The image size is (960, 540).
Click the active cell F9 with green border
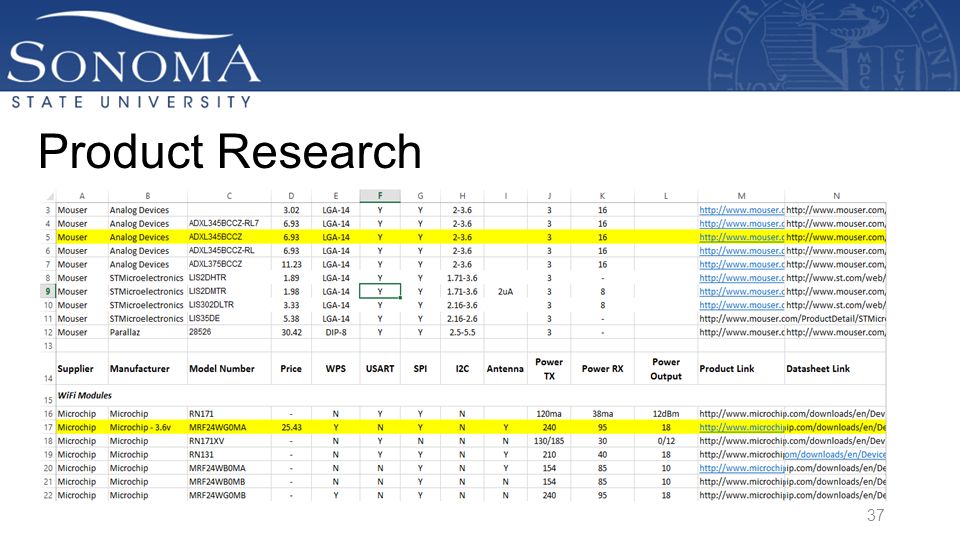[380, 291]
